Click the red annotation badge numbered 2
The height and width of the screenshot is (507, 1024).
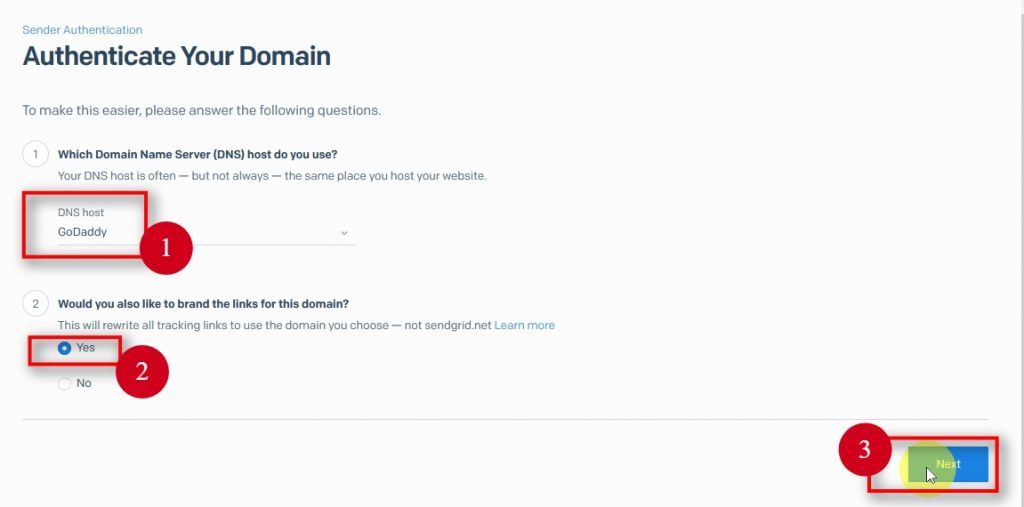[142, 371]
